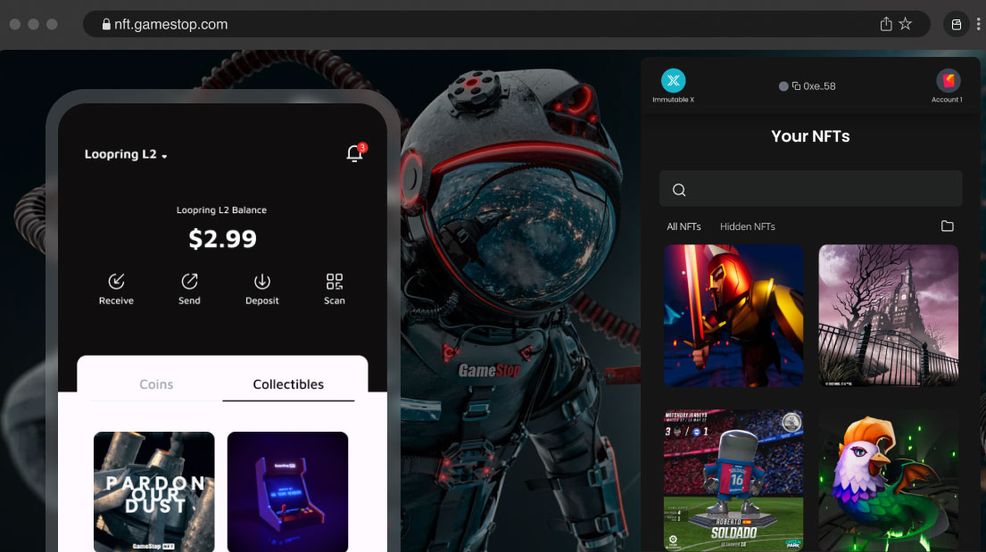Click the site padlock icon
Image resolution: width=986 pixels, height=552 pixels.
(106, 25)
